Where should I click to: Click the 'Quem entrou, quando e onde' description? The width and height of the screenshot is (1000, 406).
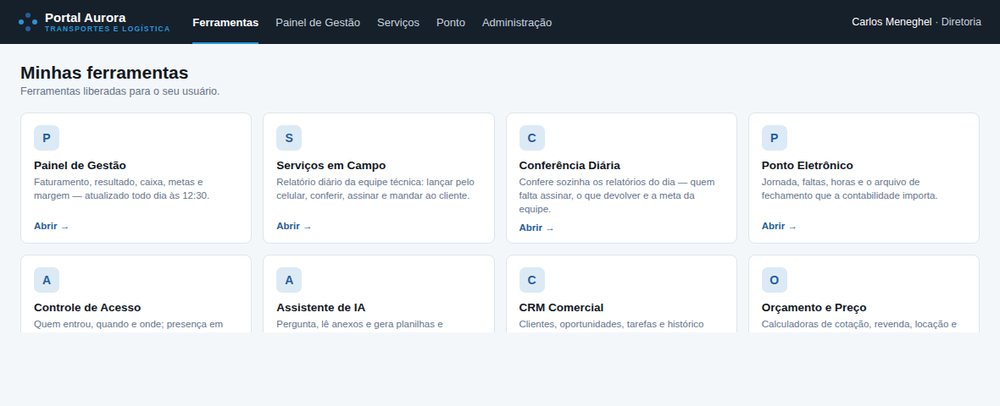128,324
